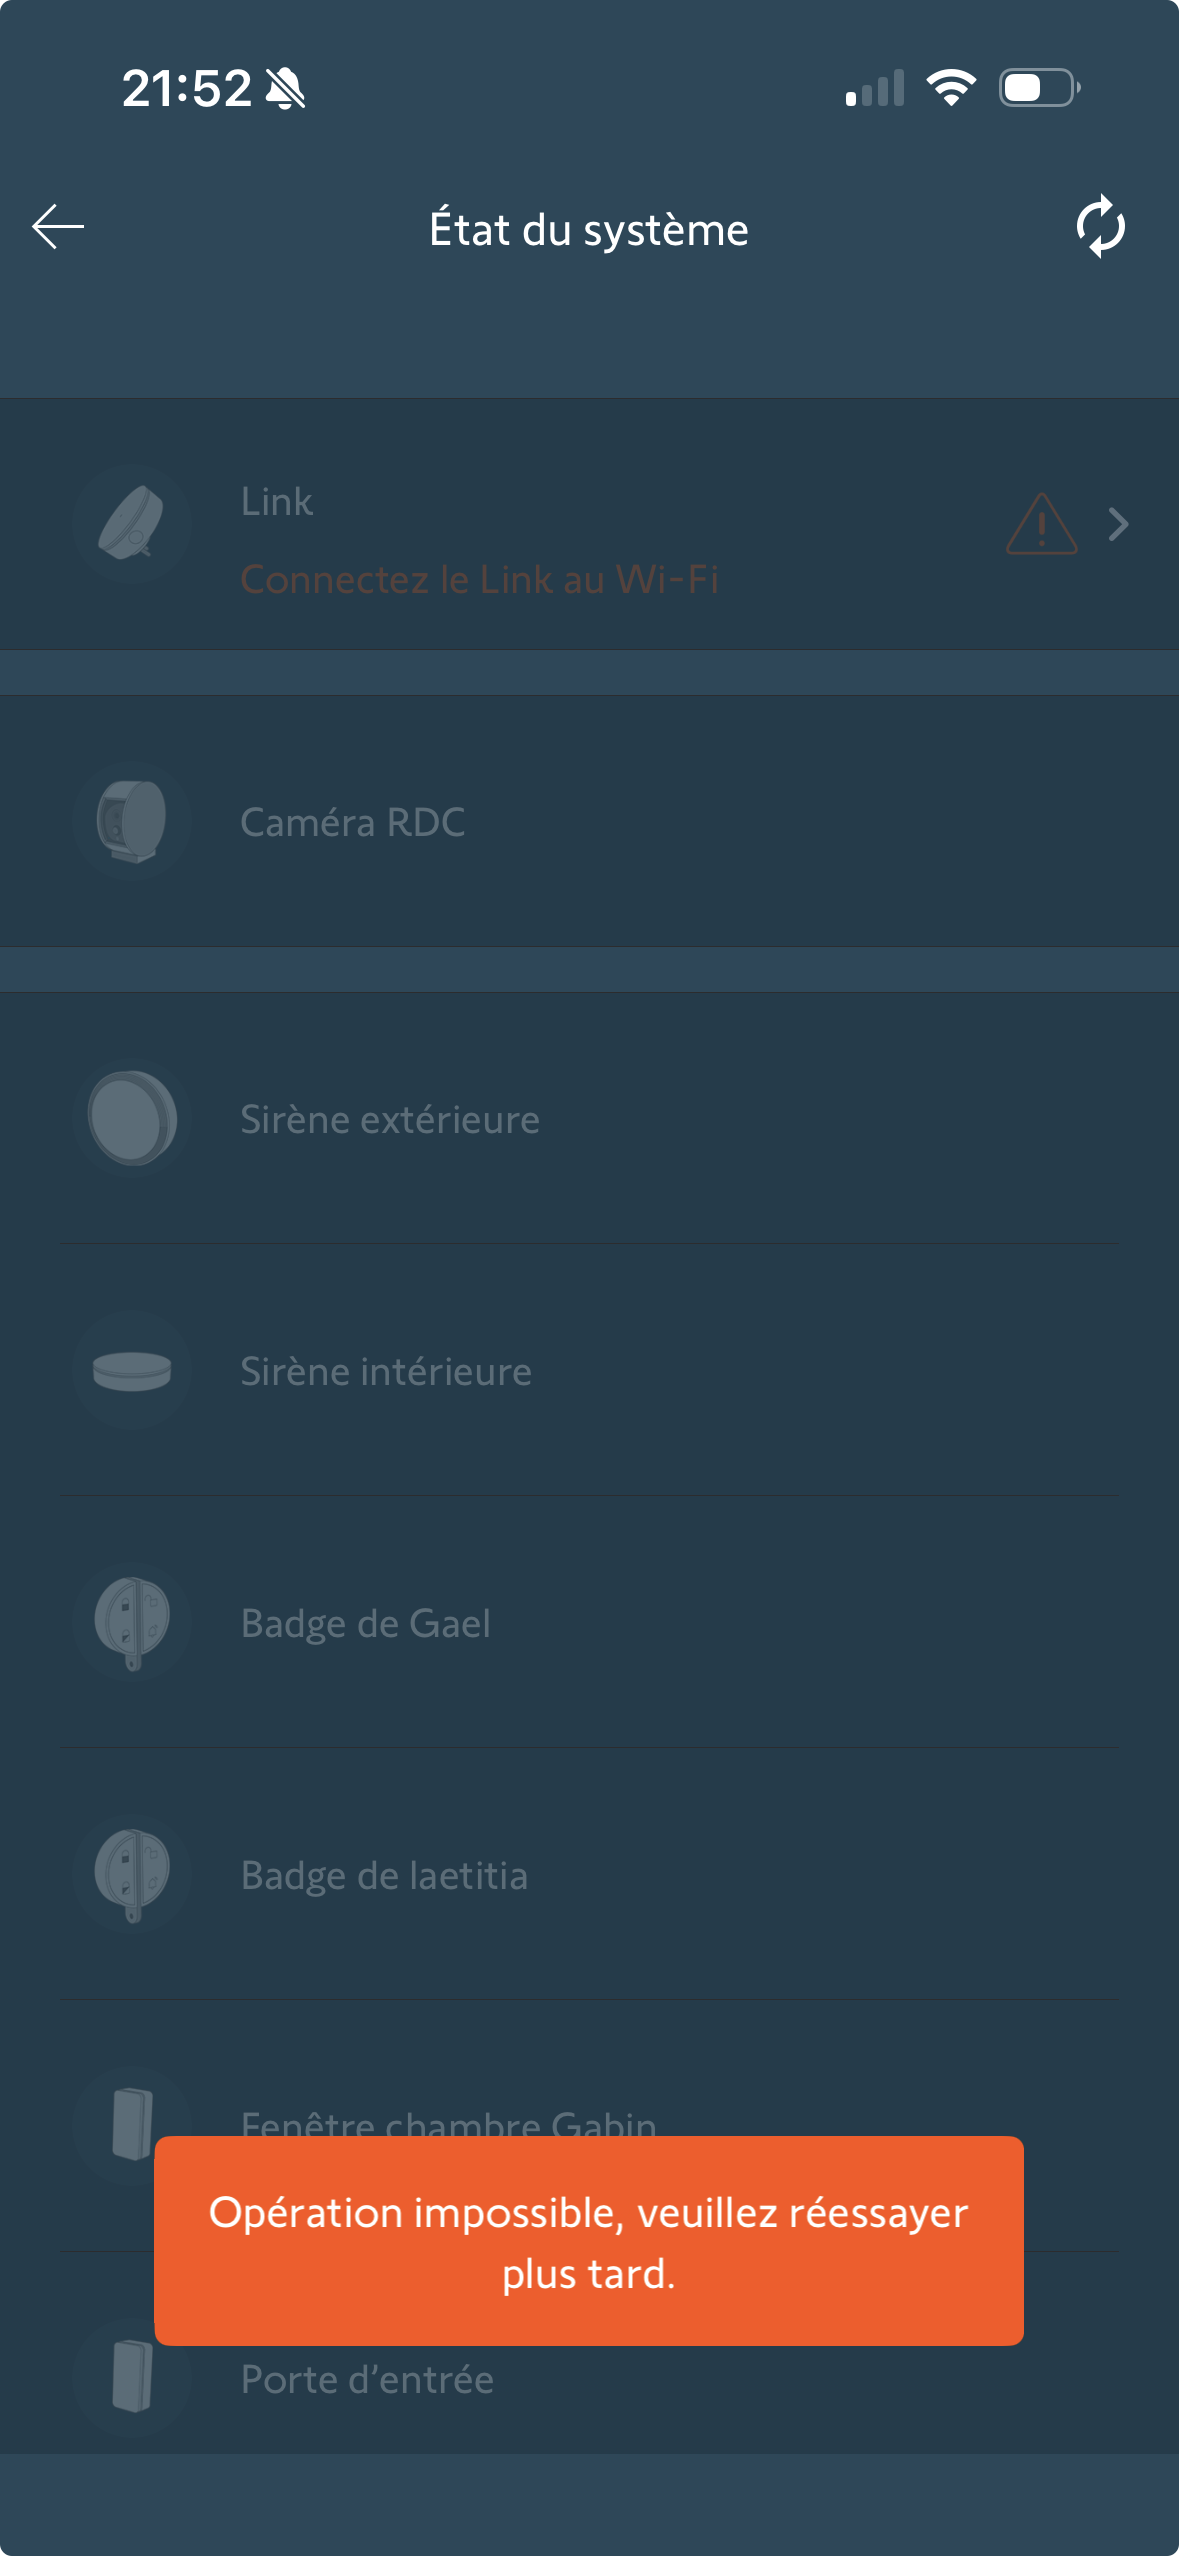Tap the Link device icon
The width and height of the screenshot is (1179, 2556).
click(x=132, y=524)
